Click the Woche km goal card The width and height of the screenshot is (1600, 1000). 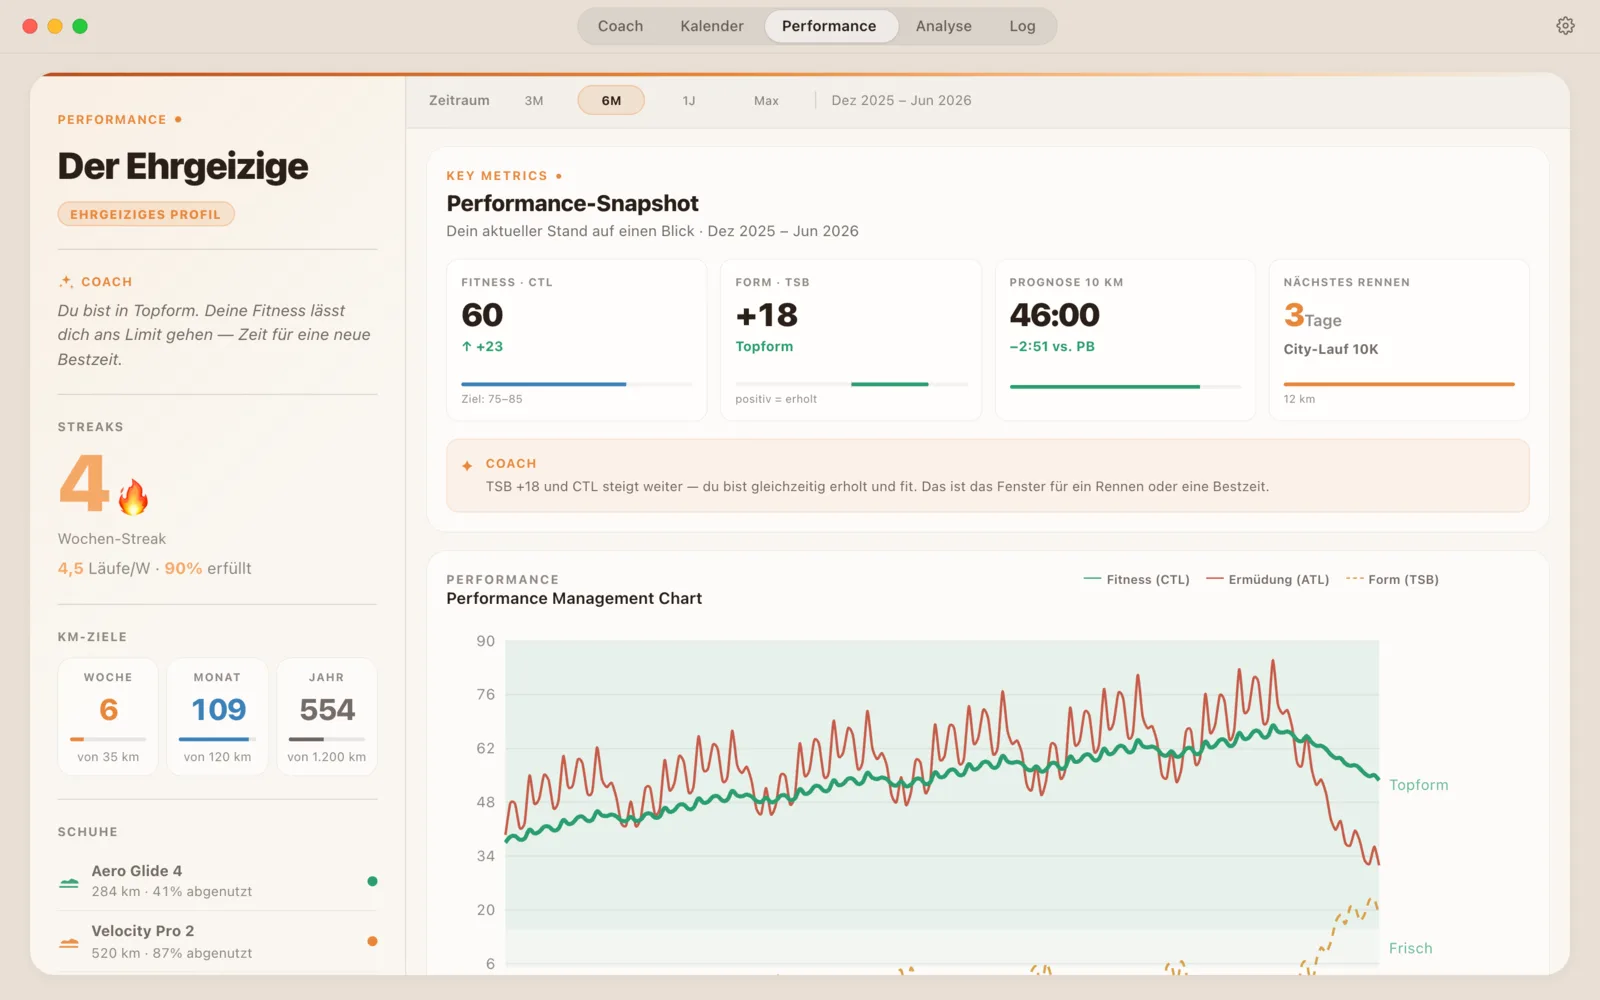[x=108, y=716]
